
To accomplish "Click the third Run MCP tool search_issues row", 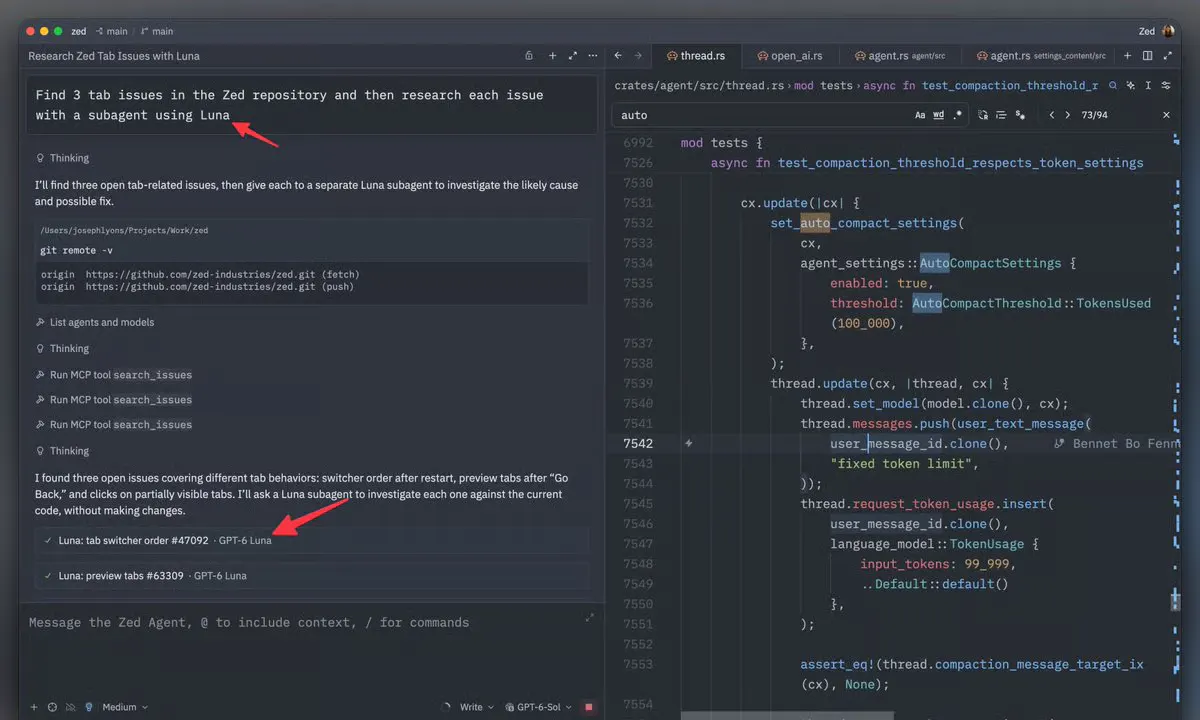I will click(113, 425).
